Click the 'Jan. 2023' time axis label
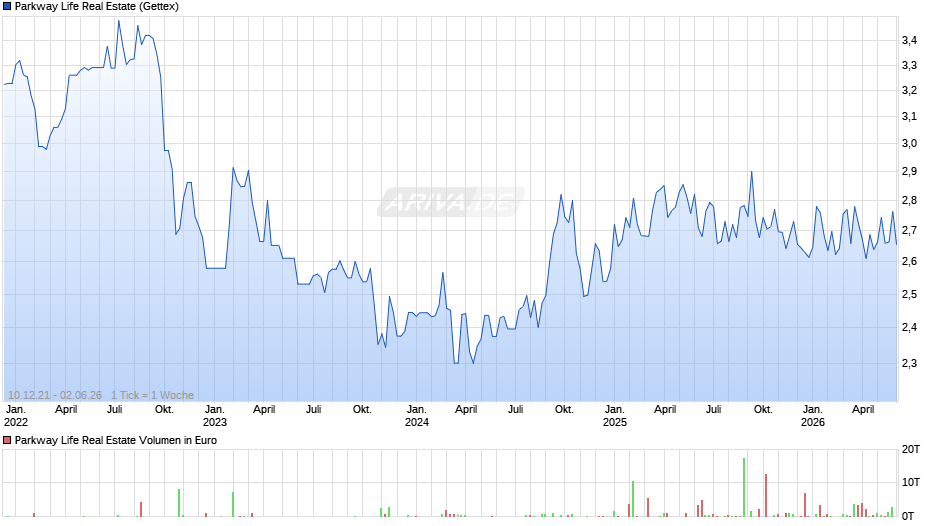Image resolution: width=940 pixels, height=526 pixels. (215, 416)
